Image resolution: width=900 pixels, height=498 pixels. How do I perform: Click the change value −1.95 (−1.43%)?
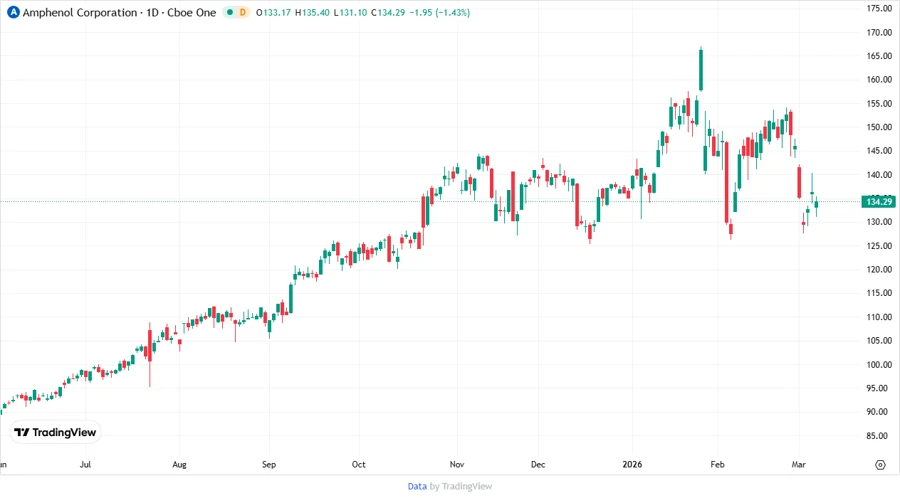coord(439,12)
